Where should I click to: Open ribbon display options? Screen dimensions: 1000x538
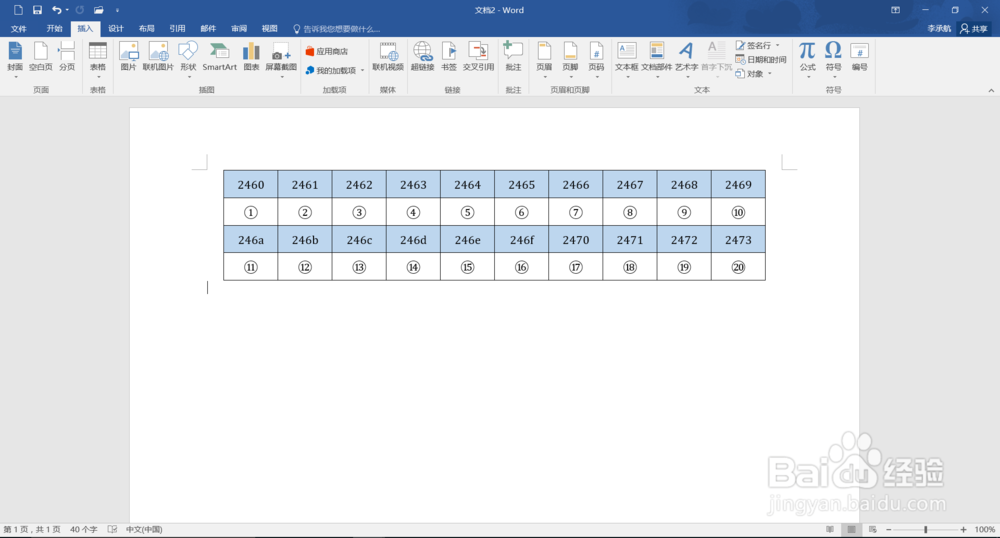[x=895, y=10]
